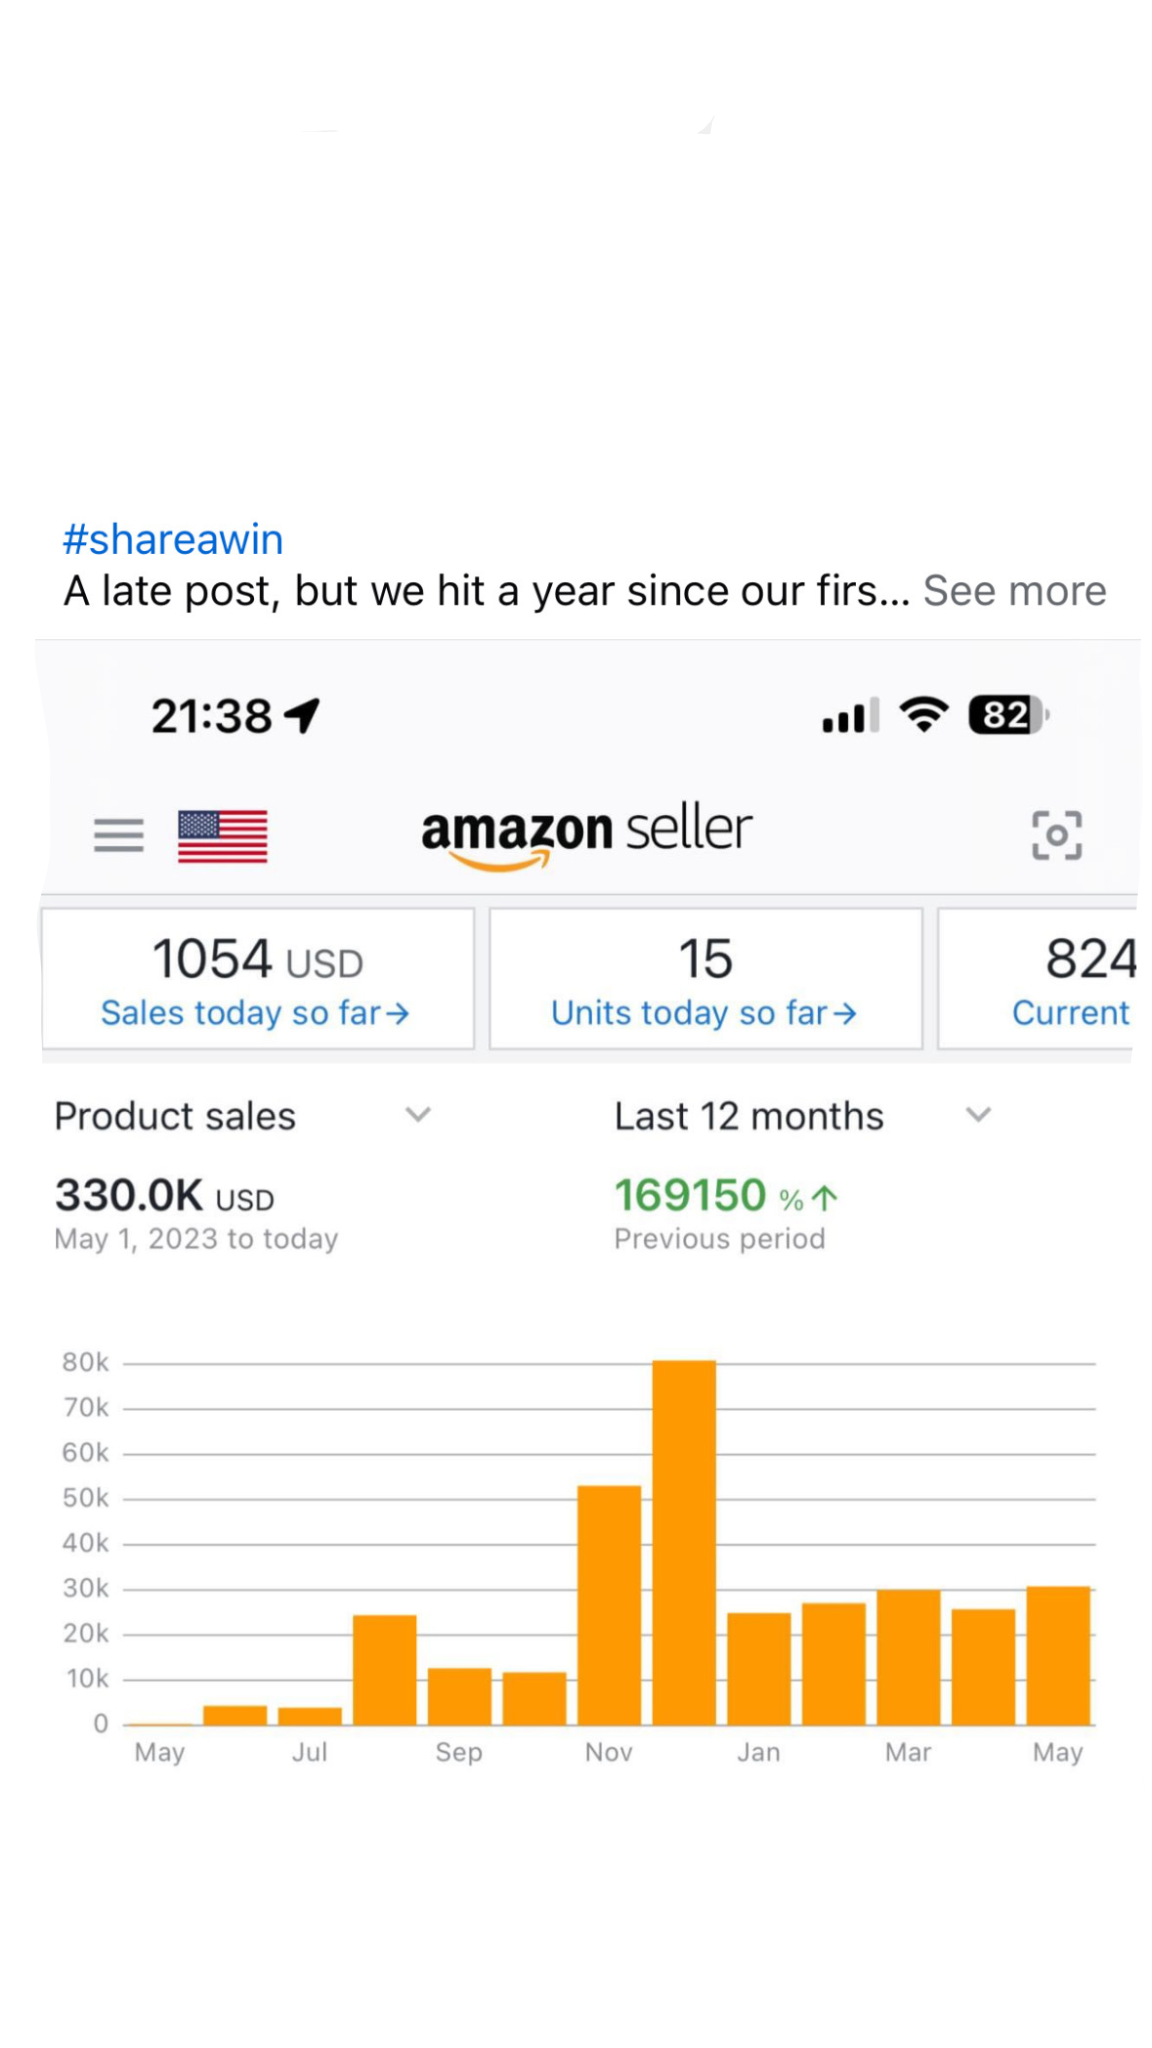Viewport: 1152px width, 2048px height.
Task: Open Sales today so far
Action: point(257,979)
